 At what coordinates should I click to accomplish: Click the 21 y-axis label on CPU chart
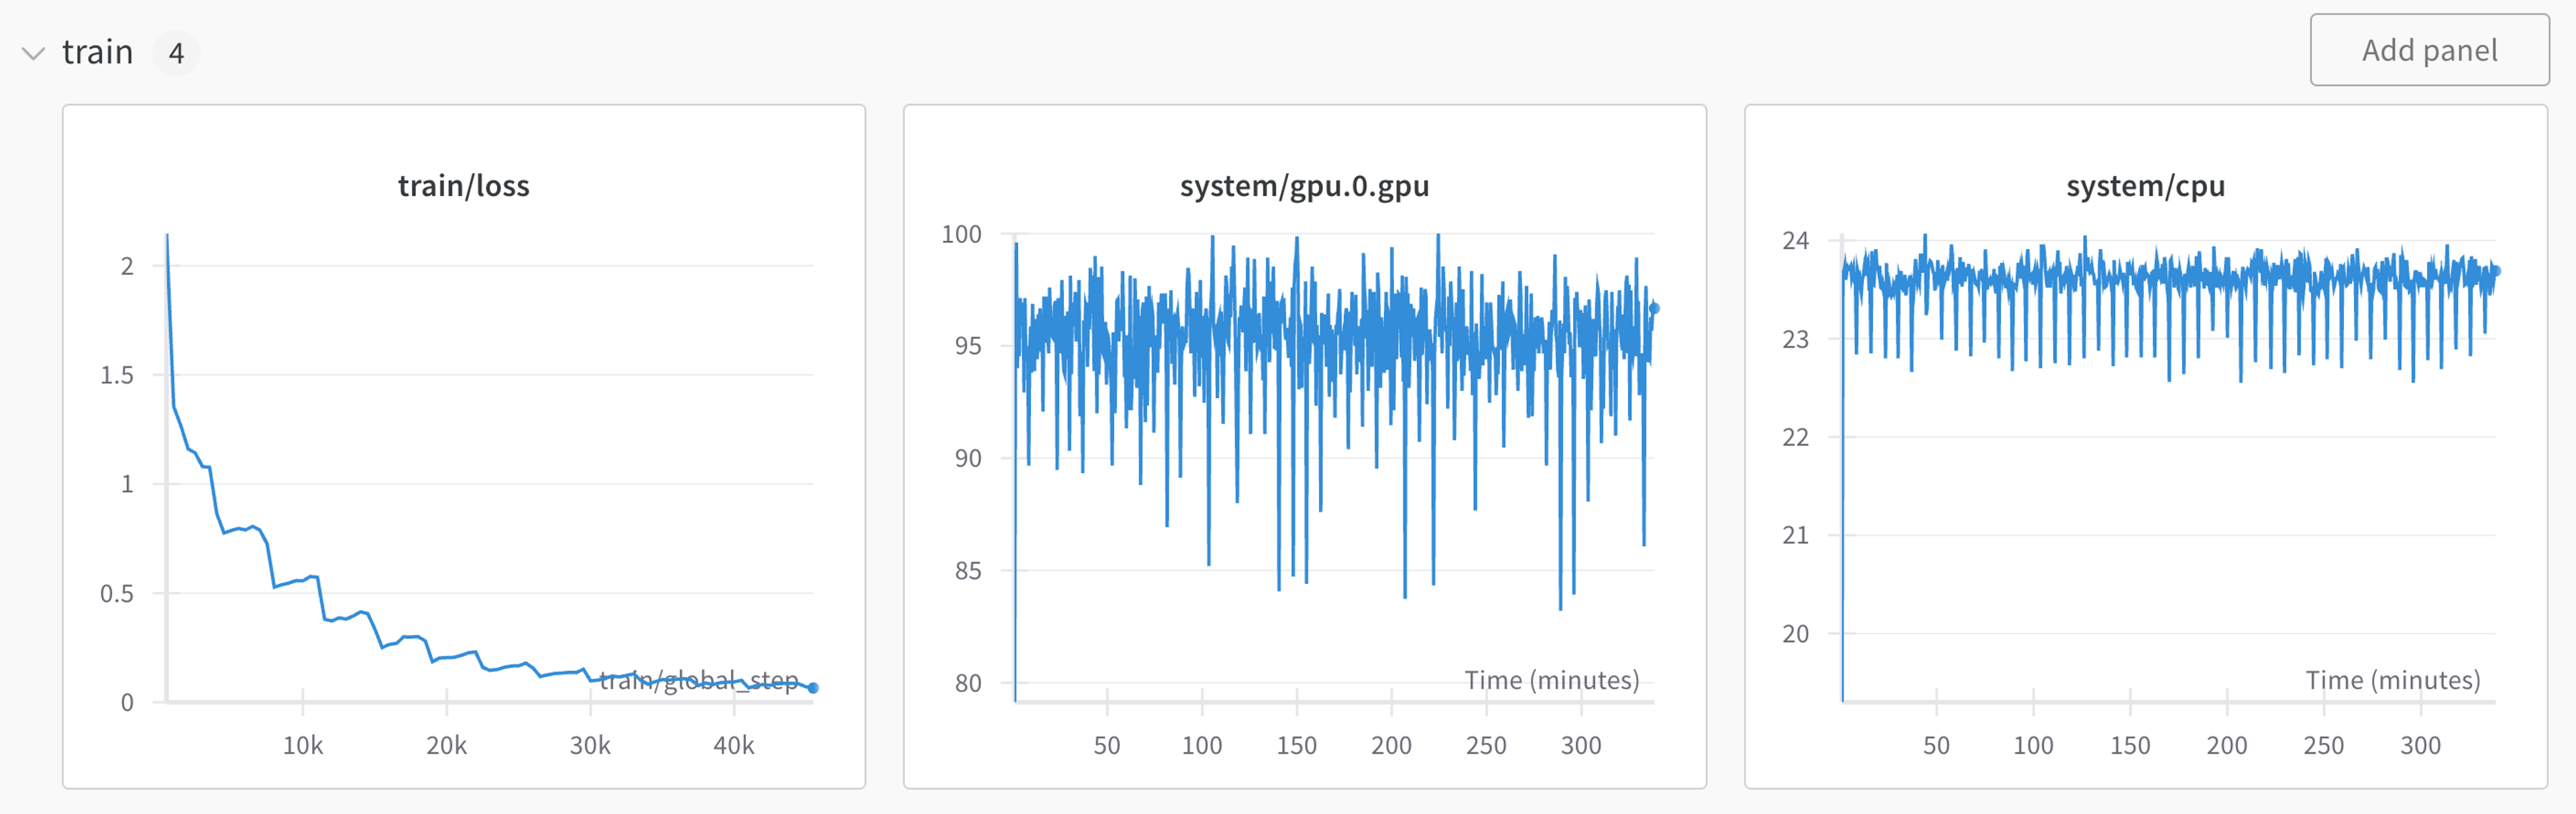point(1796,535)
